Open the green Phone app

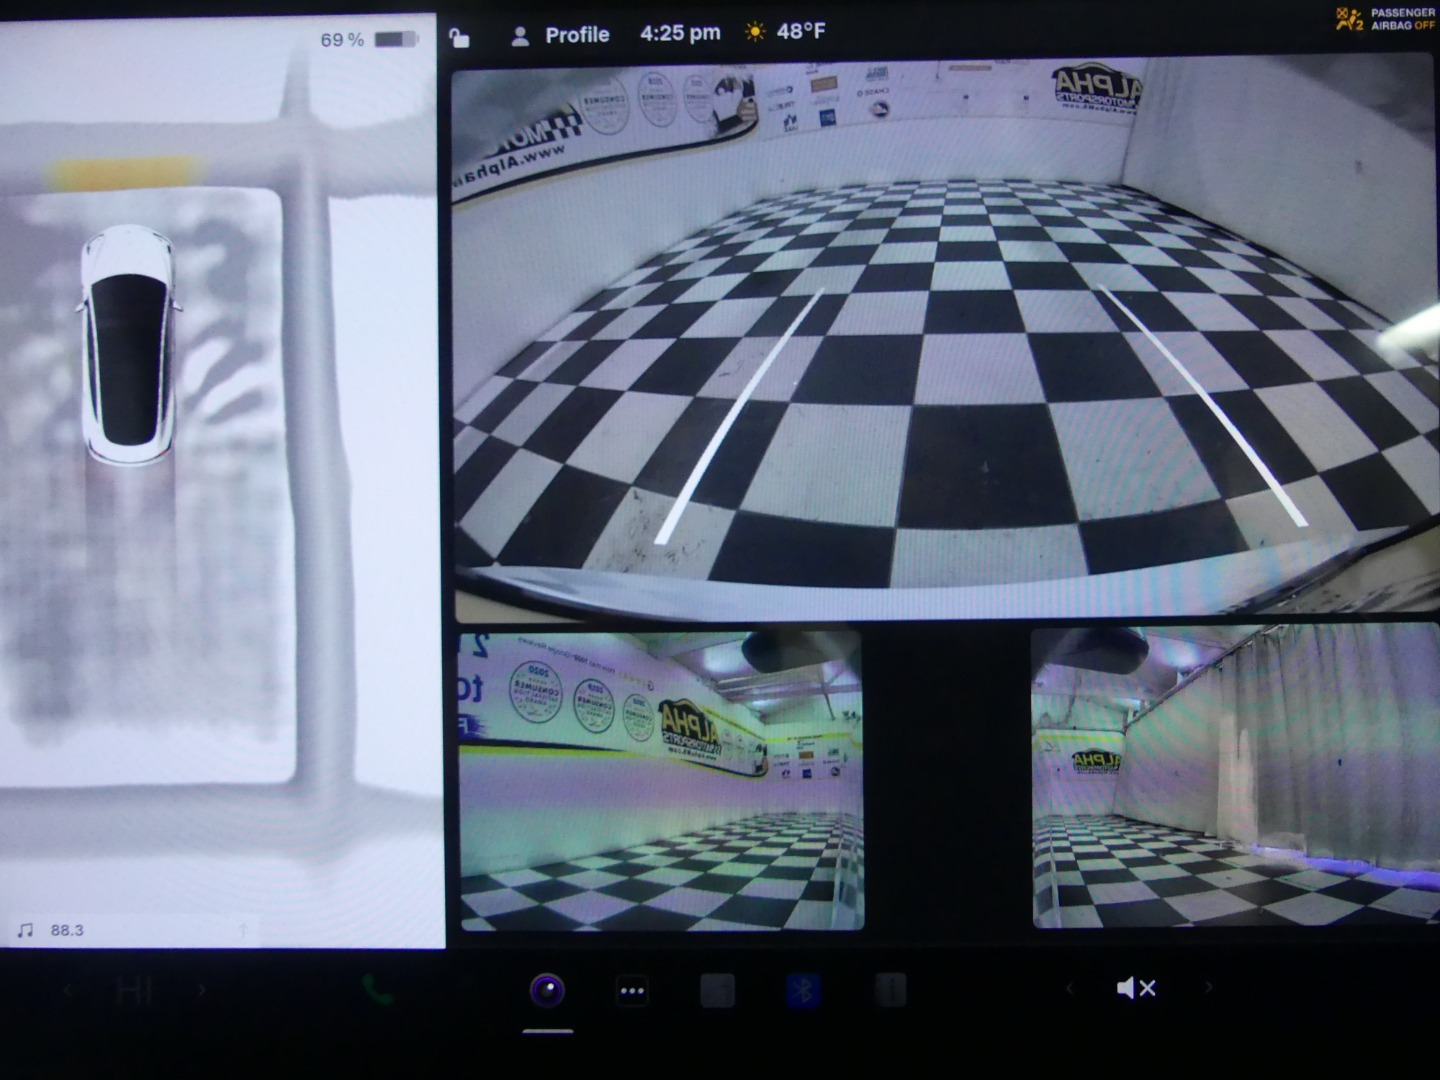[x=377, y=990]
